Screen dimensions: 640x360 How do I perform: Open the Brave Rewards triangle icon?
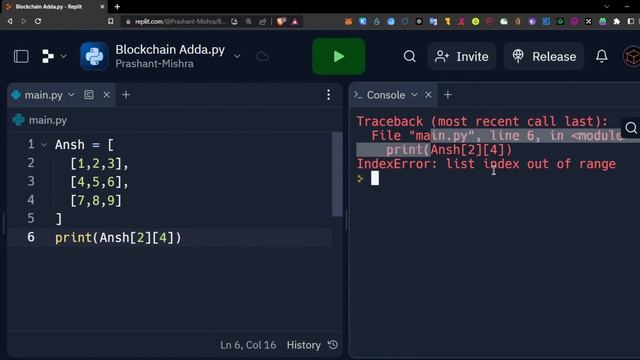(295, 21)
